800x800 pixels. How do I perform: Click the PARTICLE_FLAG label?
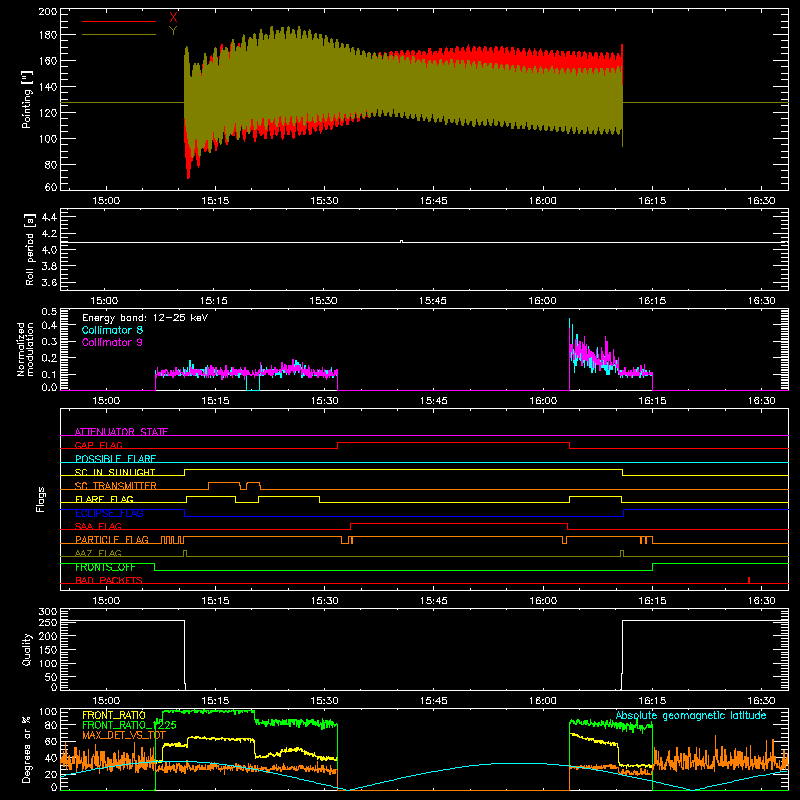point(112,540)
